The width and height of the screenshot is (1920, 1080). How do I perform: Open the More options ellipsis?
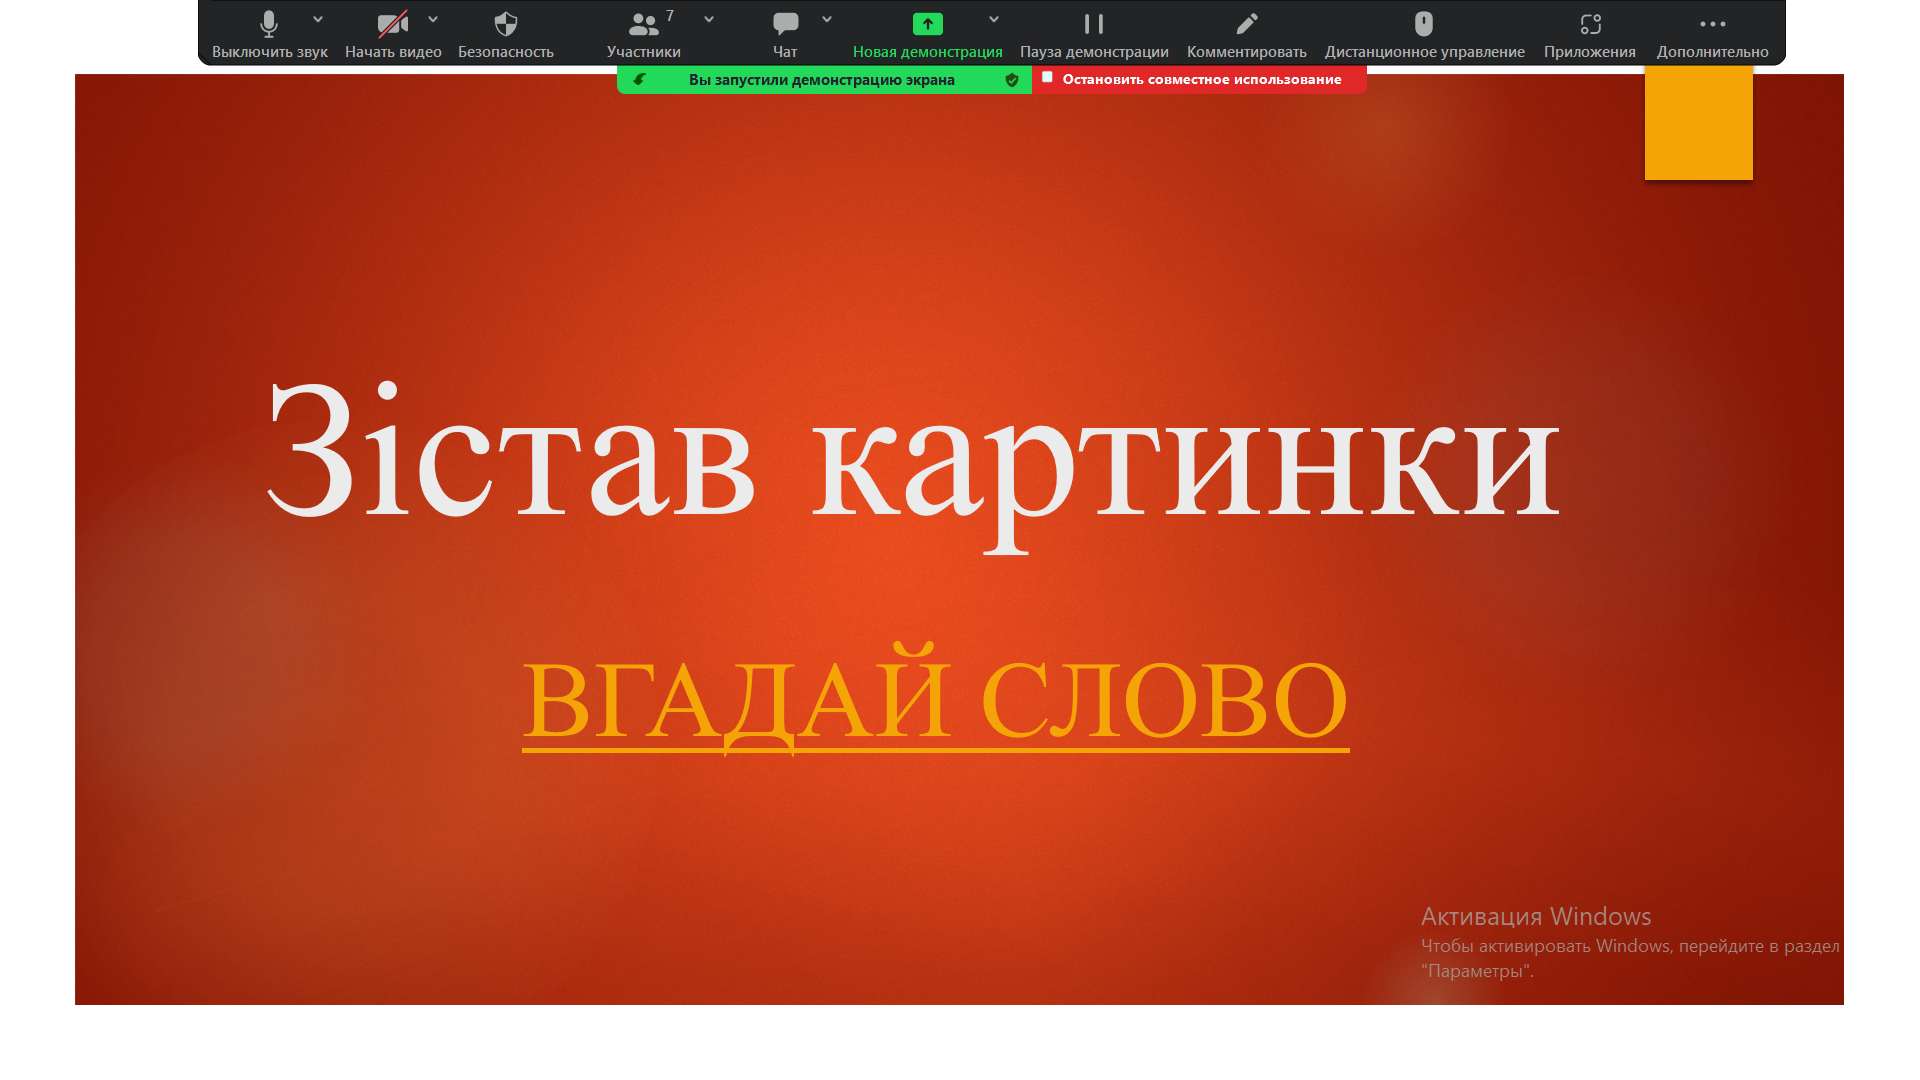pos(1712,24)
